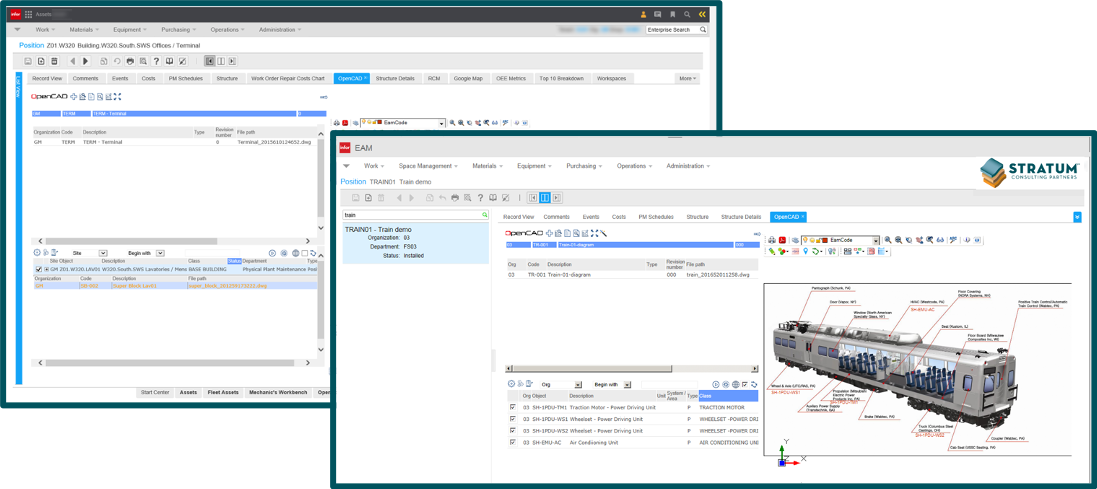The width and height of the screenshot is (1097, 489).
Task: Expand the blue tabs overflow chevron in EAM
Action: [x=1077, y=217]
